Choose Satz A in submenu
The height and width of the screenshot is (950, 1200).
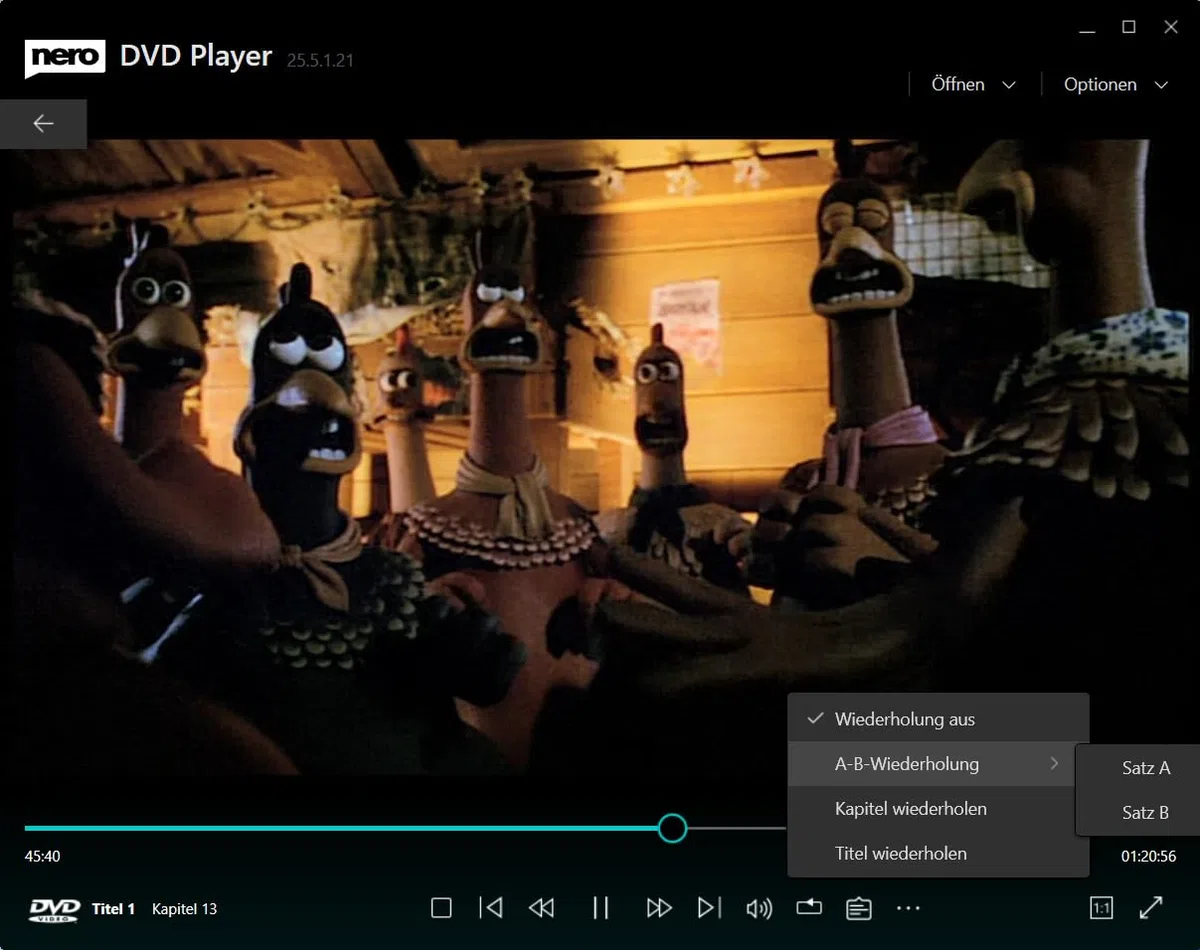(1140, 768)
